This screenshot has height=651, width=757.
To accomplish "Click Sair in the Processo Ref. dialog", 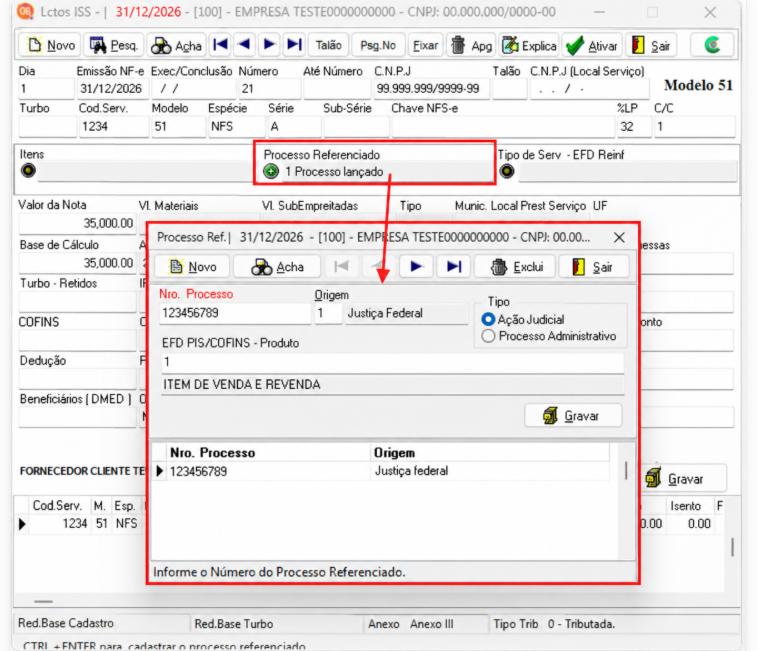I will click(x=593, y=267).
